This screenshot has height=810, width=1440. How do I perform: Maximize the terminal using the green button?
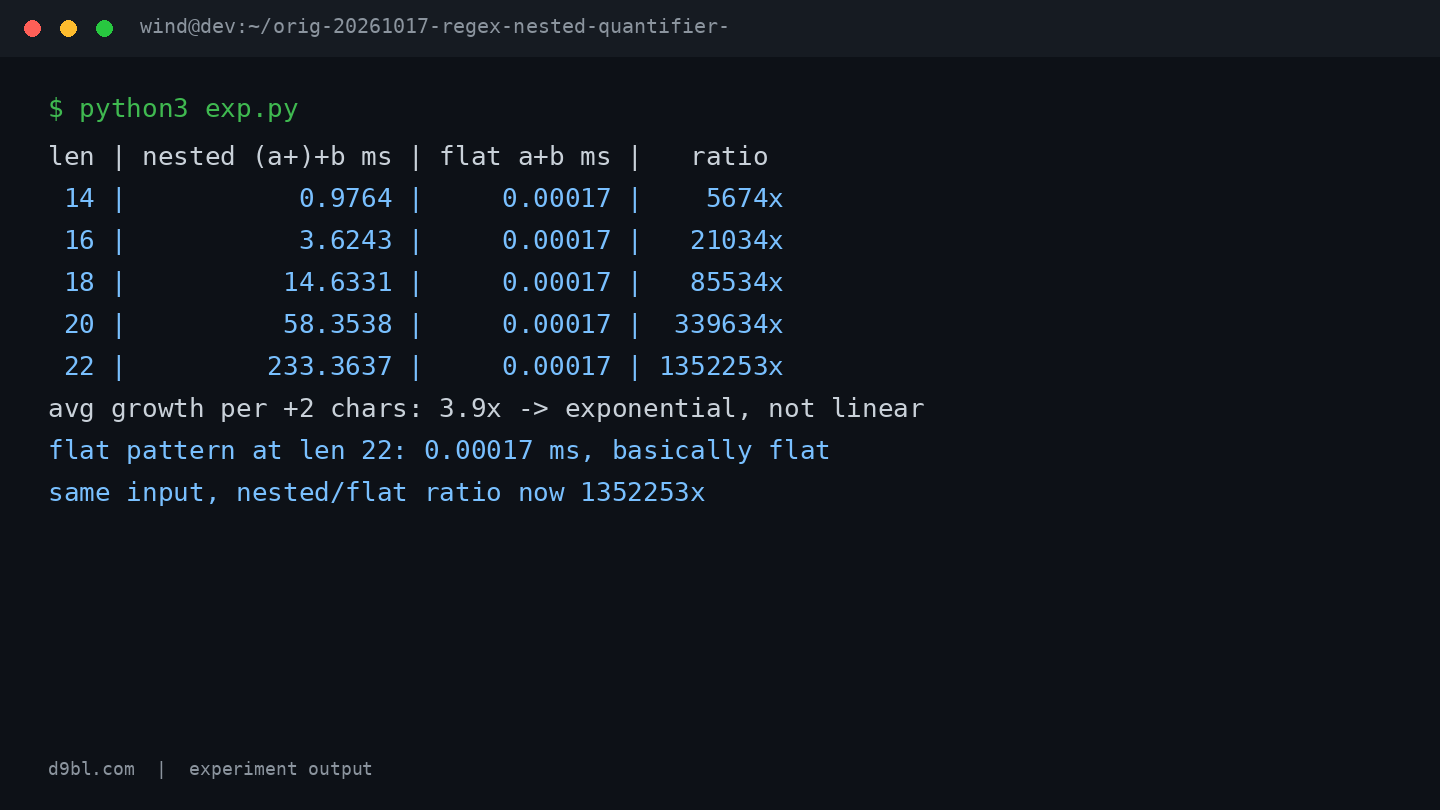point(104,28)
